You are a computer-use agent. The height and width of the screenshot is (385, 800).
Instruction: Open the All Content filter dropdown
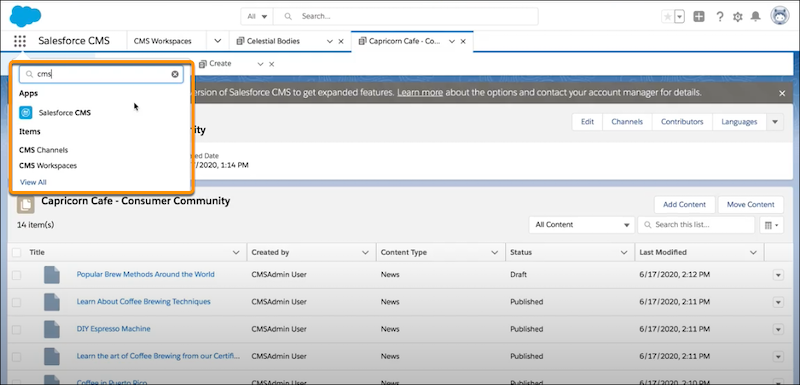point(582,225)
